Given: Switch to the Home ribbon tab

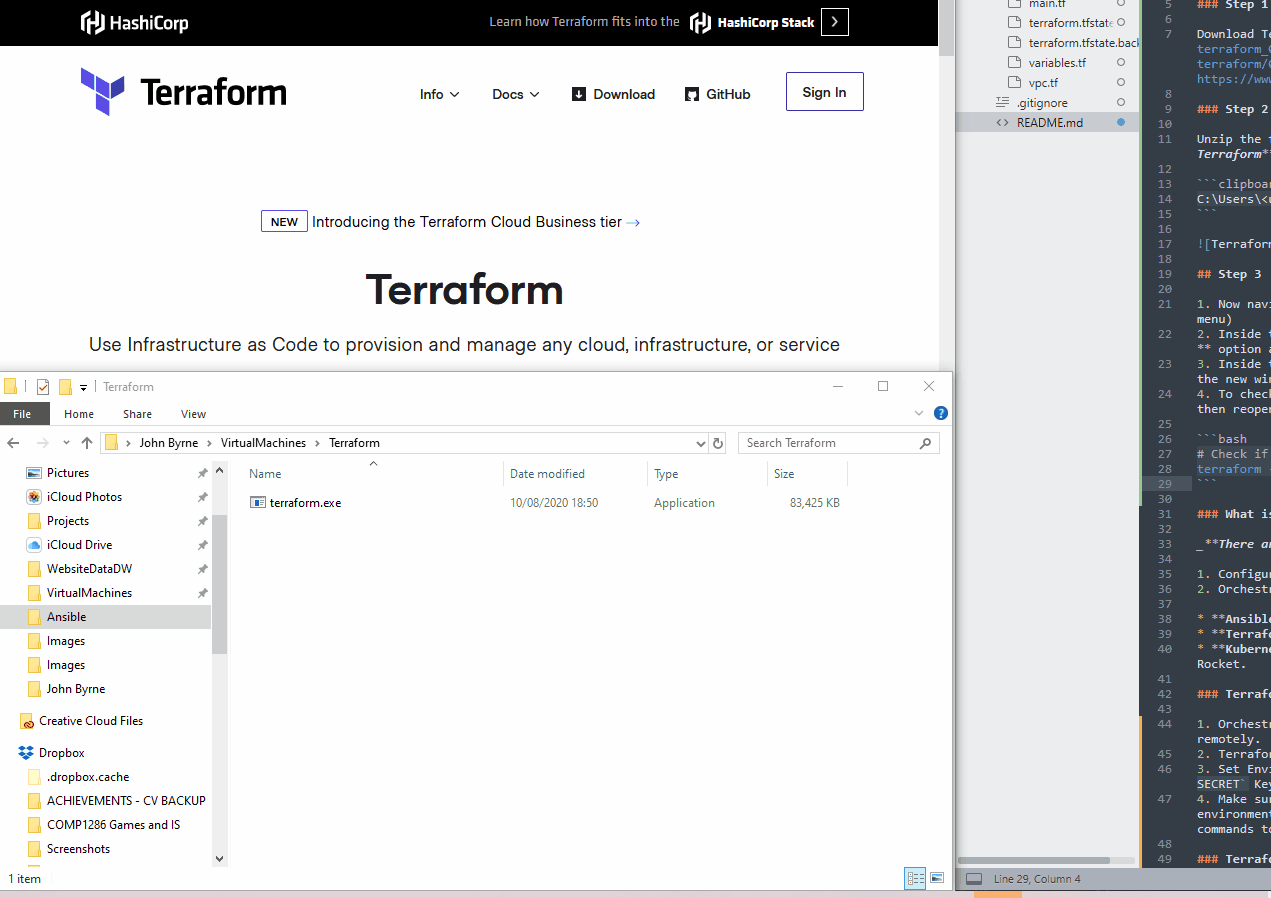Looking at the screenshot, I should point(79,414).
